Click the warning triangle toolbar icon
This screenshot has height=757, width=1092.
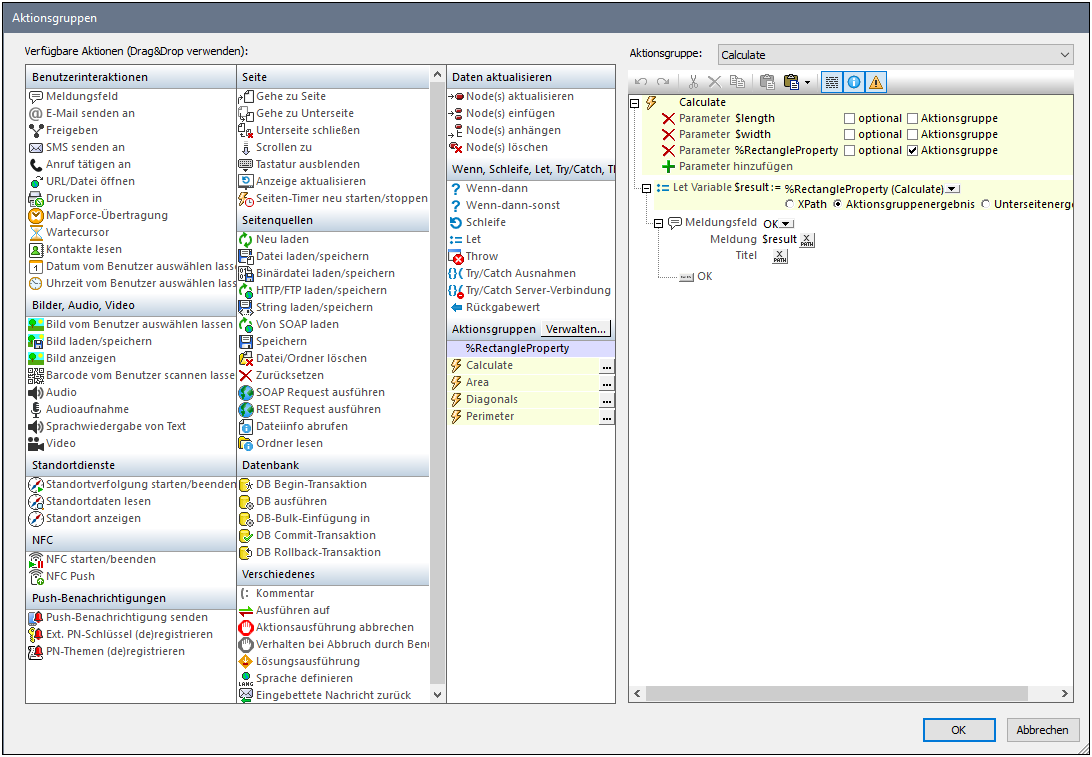[876, 83]
